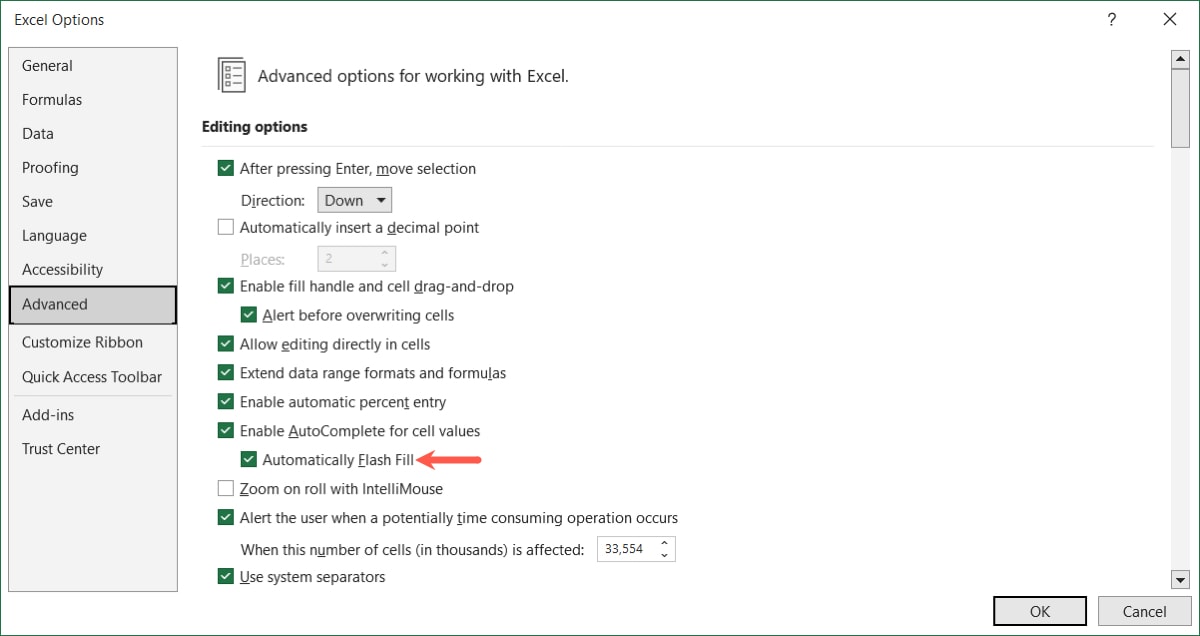Increase the affected cells number with stepper

coord(663,543)
